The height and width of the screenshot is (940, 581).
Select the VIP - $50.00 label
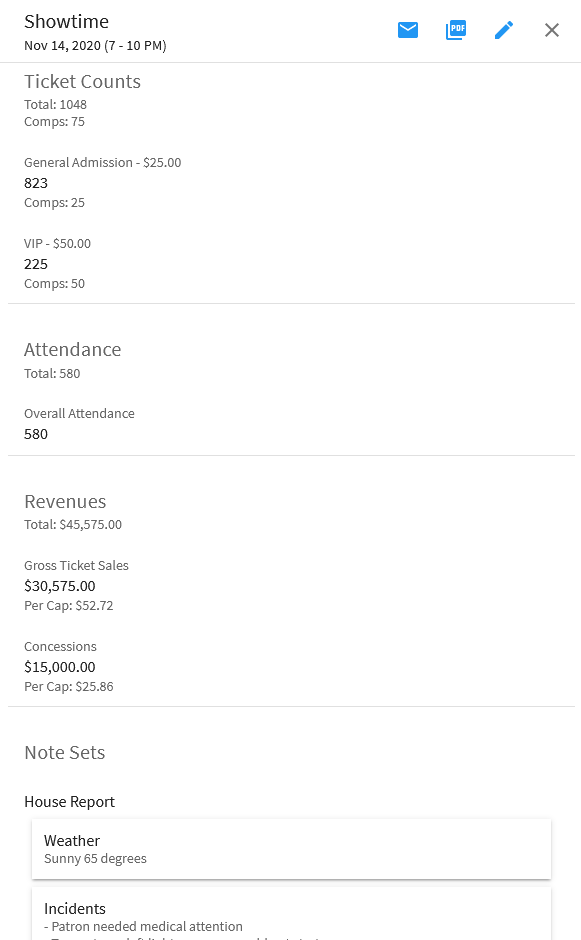pyautogui.click(x=58, y=243)
